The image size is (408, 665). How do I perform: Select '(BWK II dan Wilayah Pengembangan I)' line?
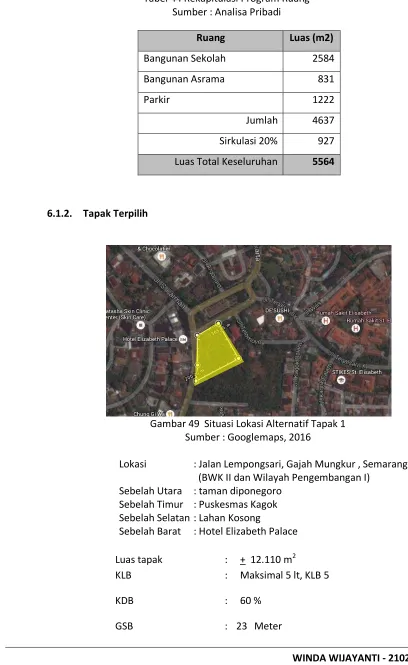284,478
